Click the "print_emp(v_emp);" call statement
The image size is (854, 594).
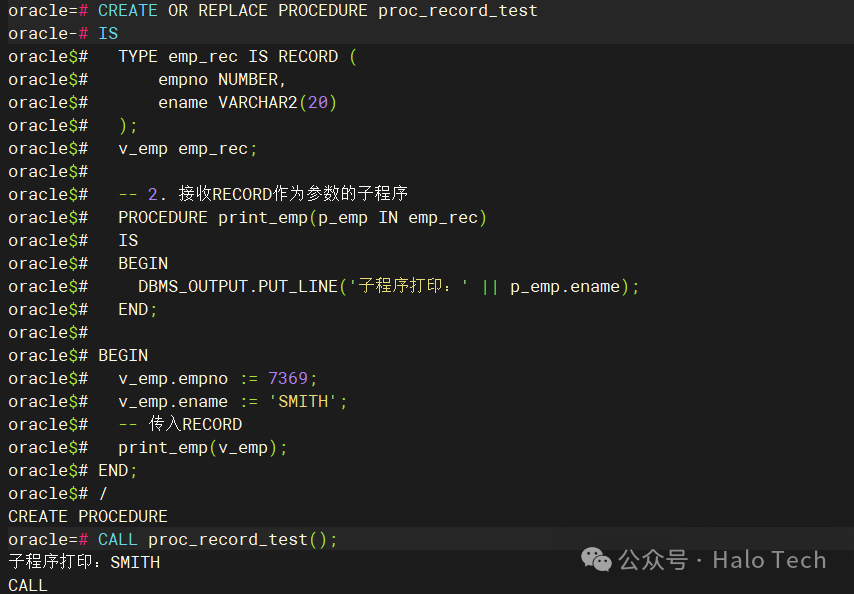203,448
